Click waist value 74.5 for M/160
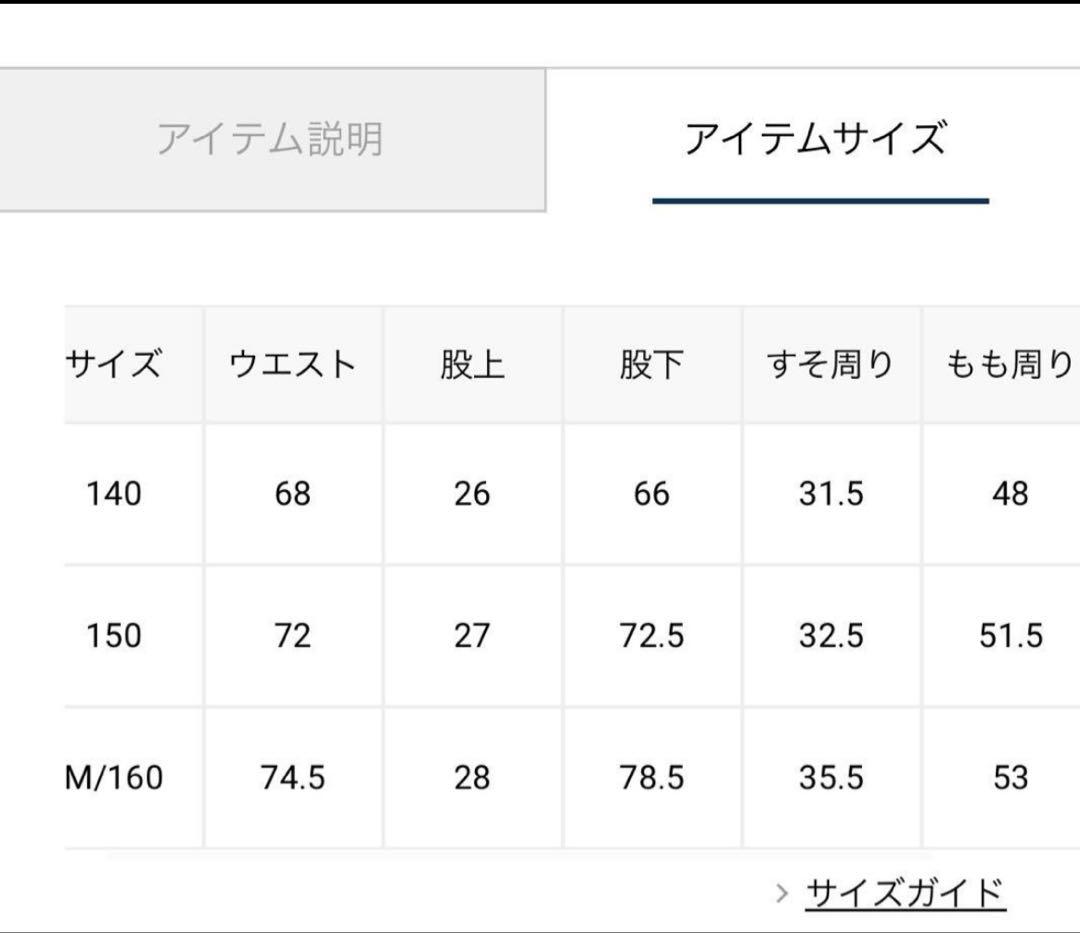 pos(293,778)
